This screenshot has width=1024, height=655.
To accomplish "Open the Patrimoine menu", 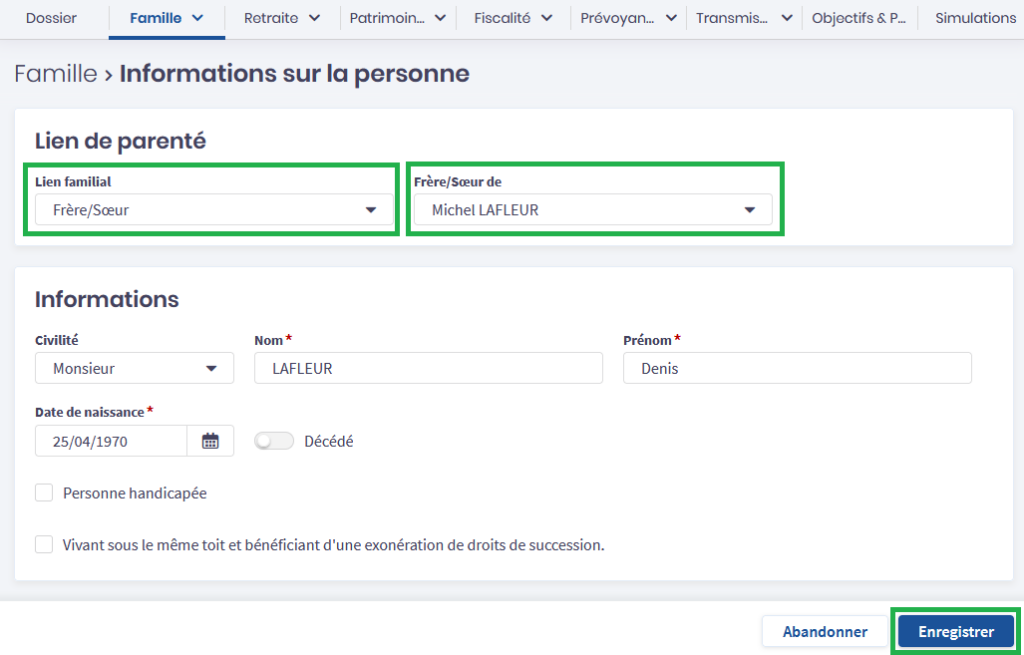I will pyautogui.click(x=397, y=18).
